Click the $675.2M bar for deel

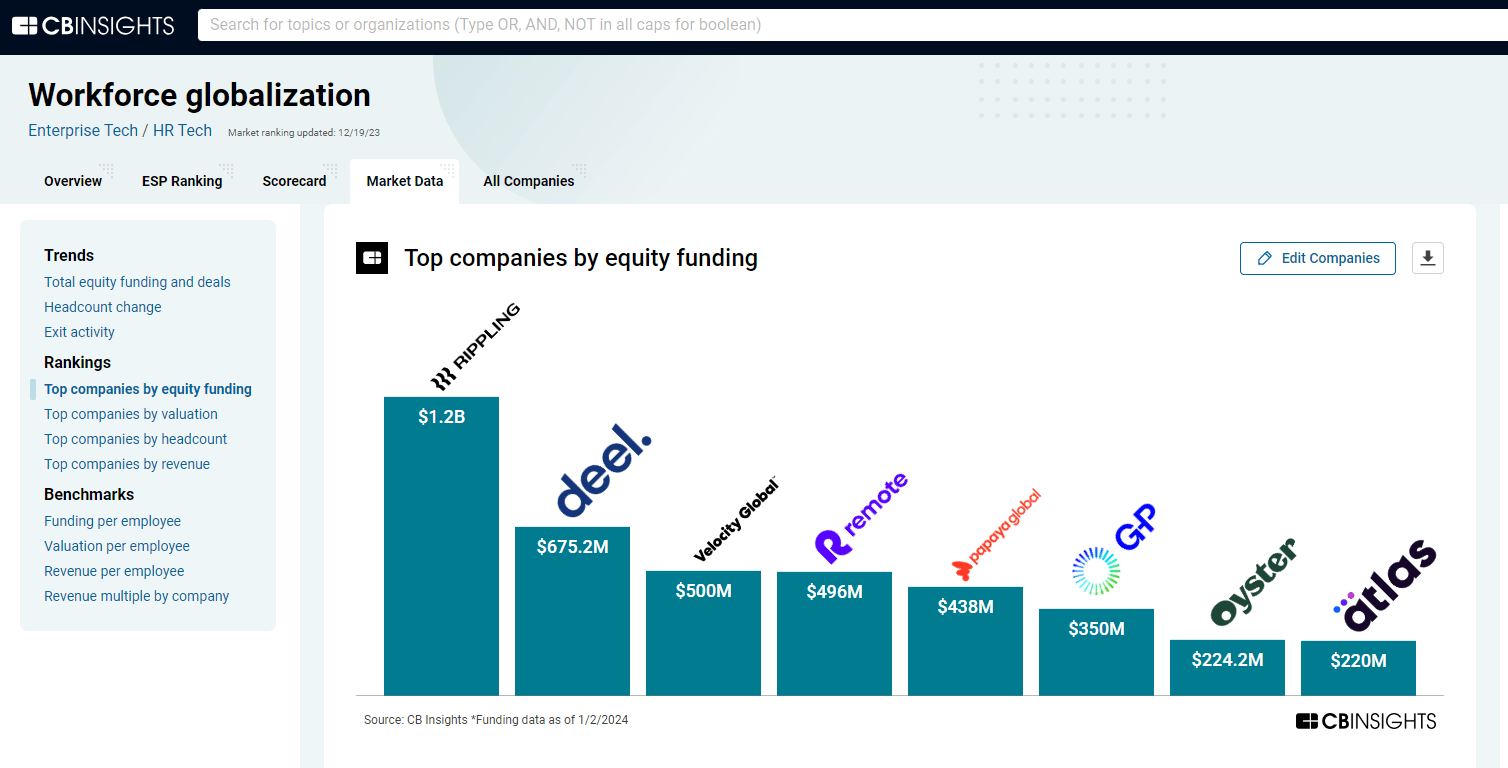pos(572,611)
